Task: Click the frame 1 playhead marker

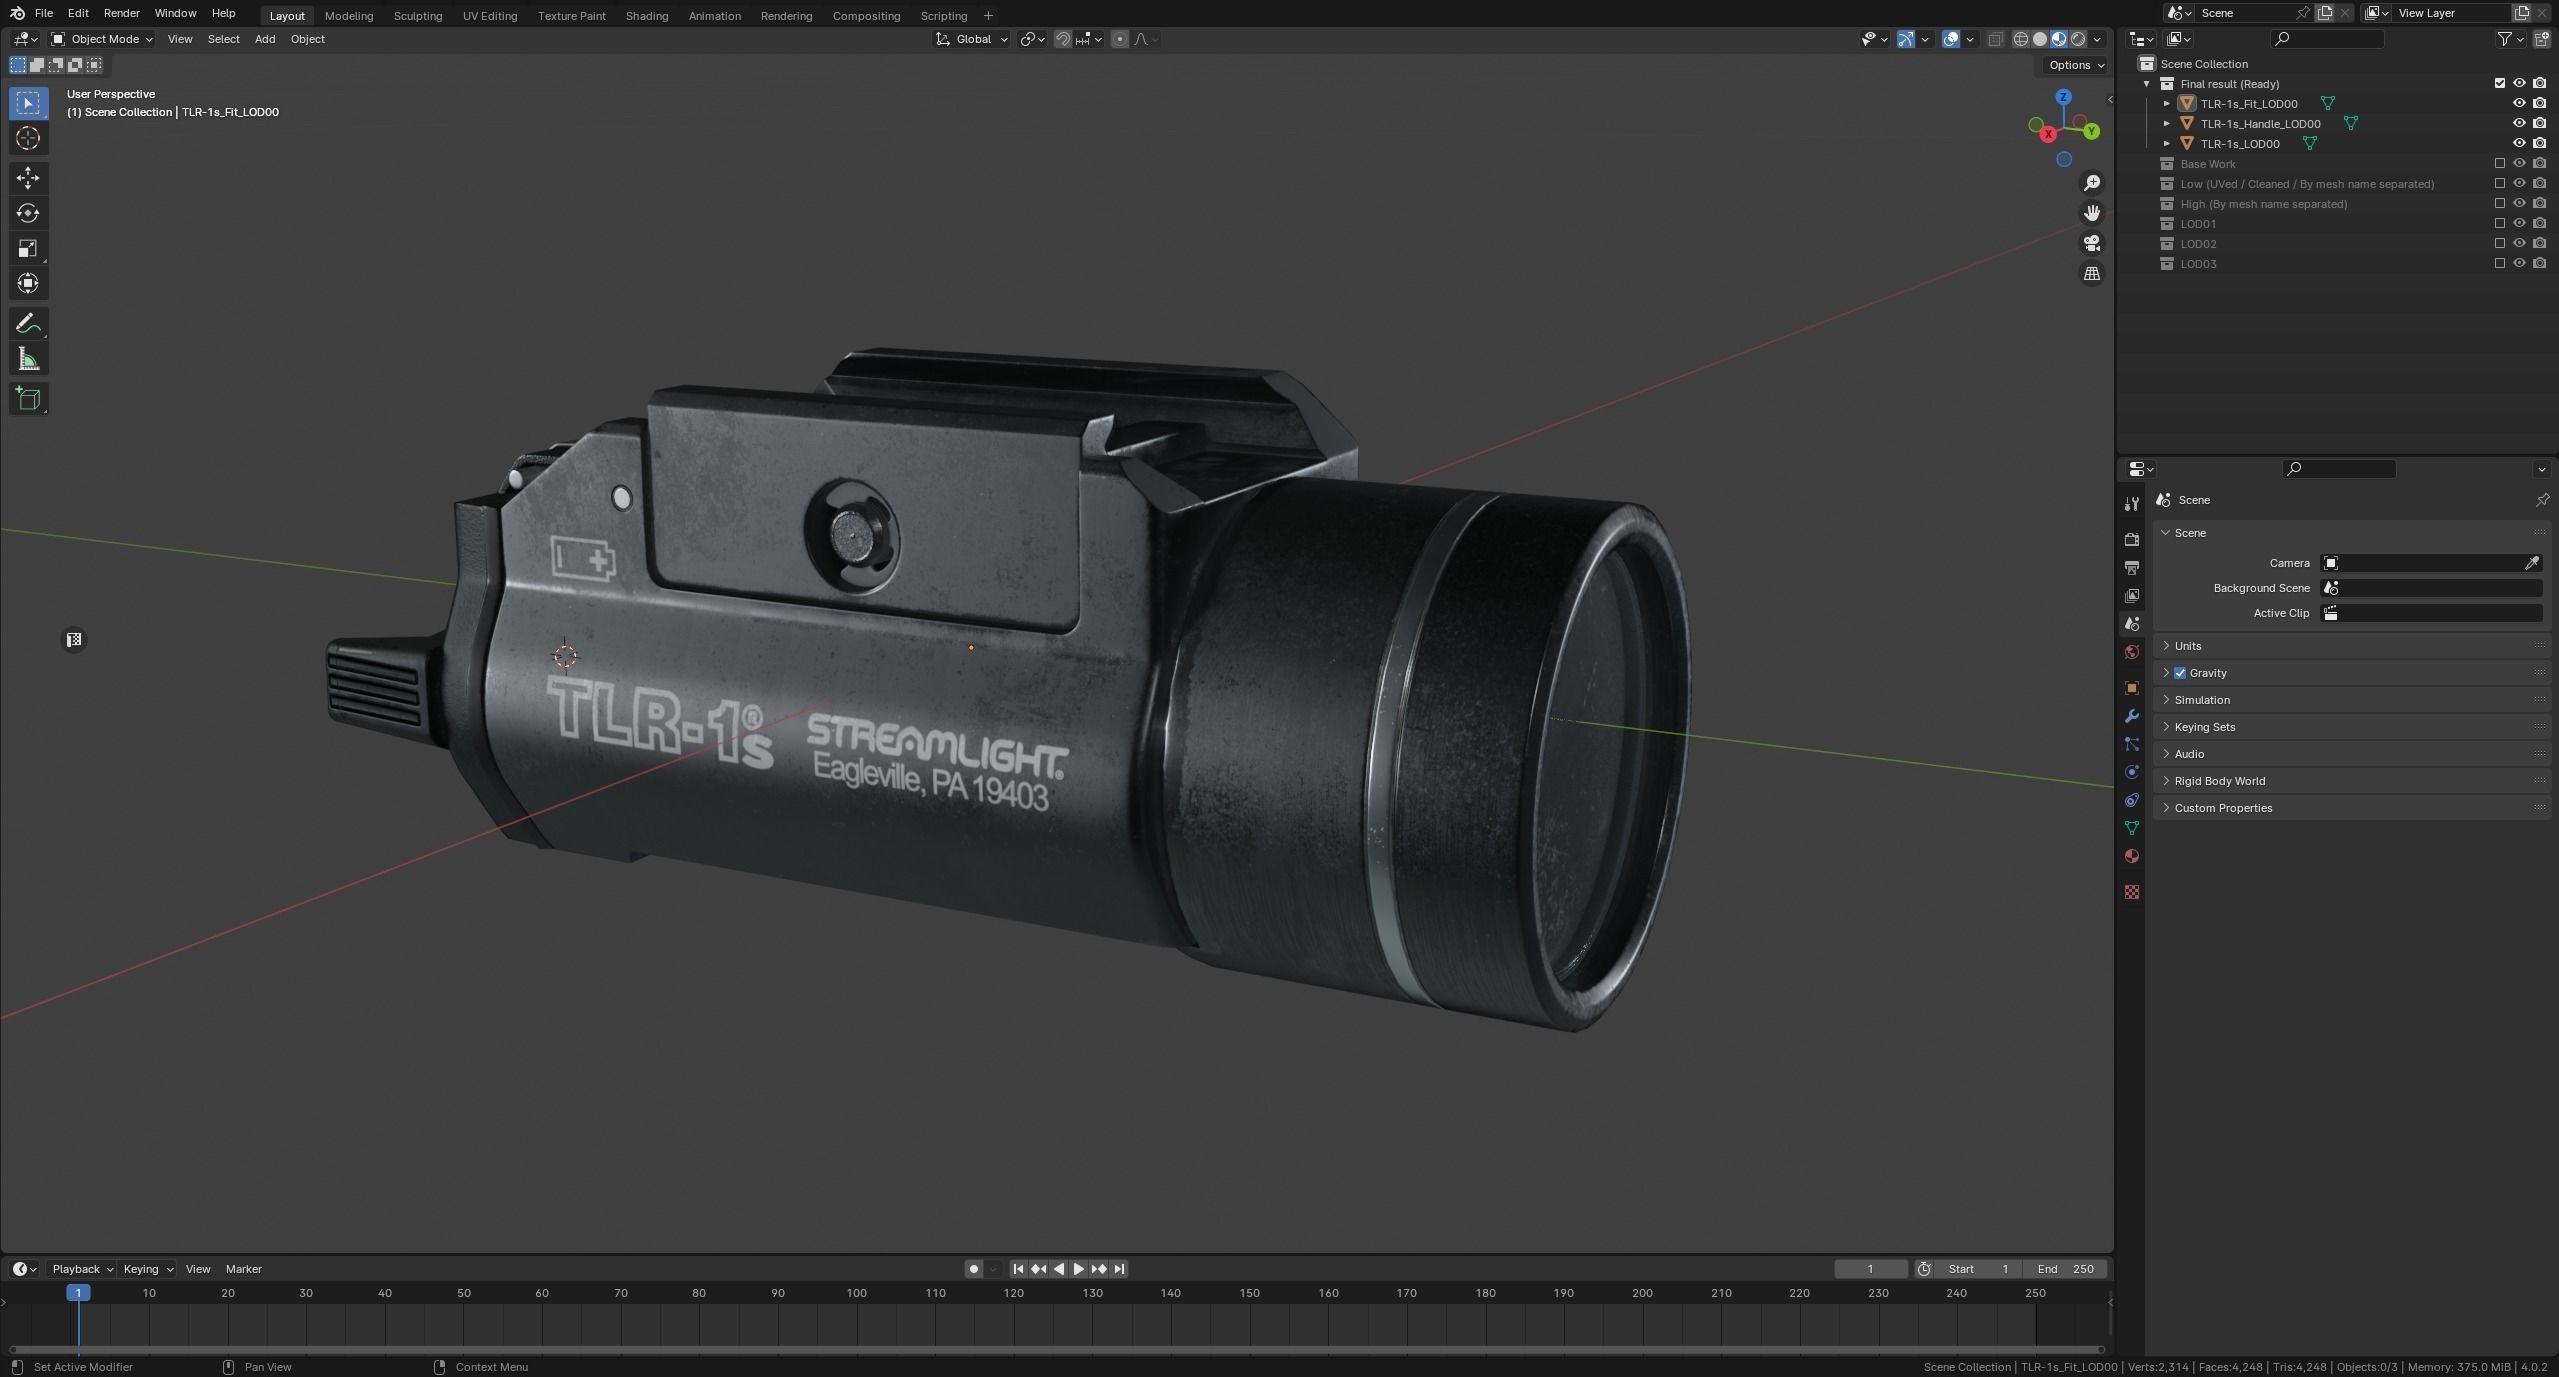Action: (x=79, y=1293)
